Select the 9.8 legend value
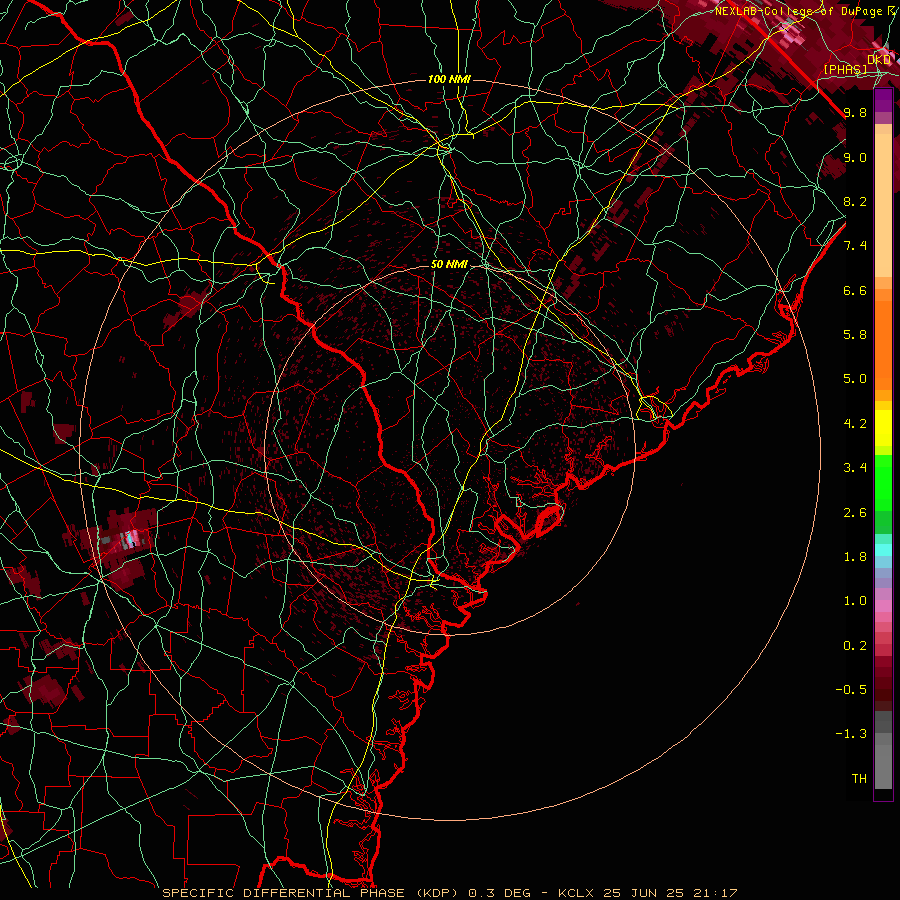Viewport: 900px width, 900px height. tap(855, 112)
